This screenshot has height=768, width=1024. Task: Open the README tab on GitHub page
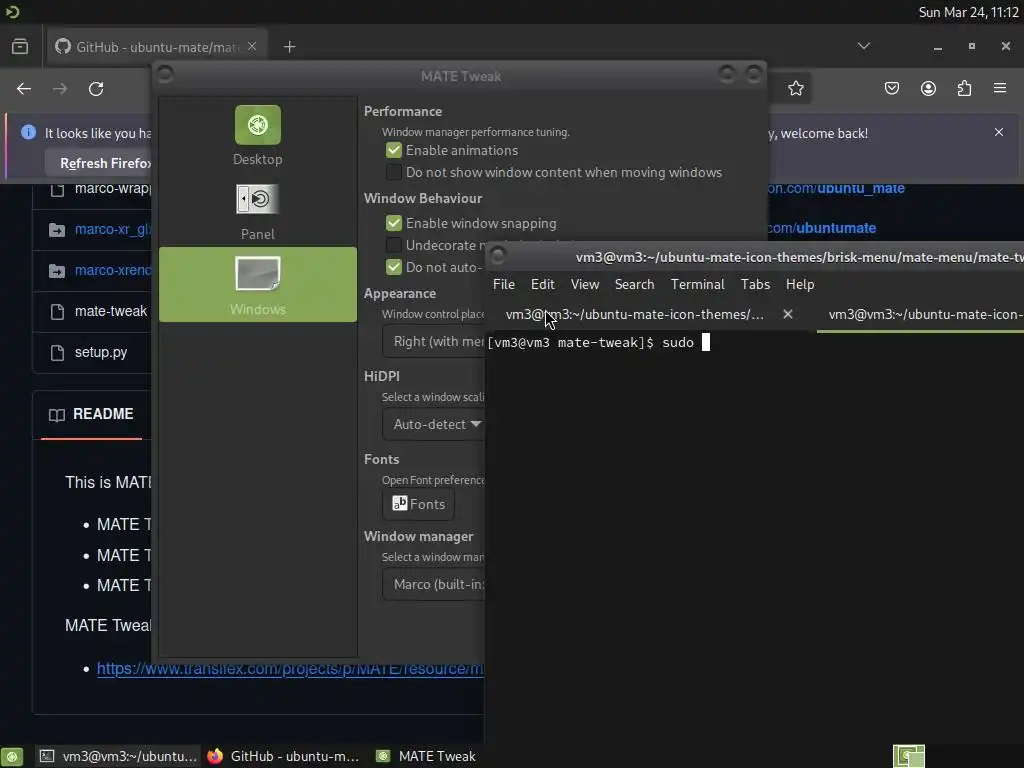point(91,414)
